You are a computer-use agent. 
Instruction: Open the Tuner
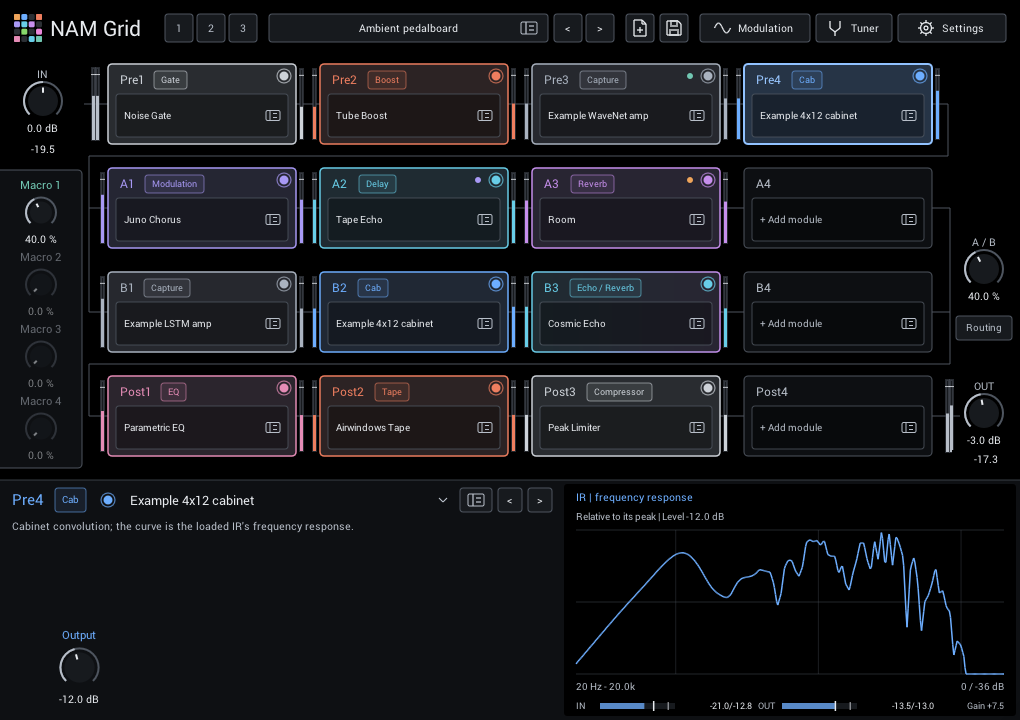(x=854, y=28)
